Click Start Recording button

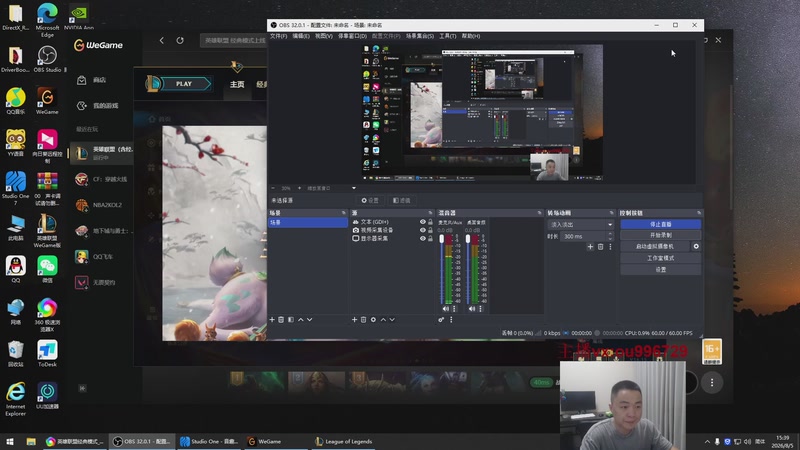[661, 235]
